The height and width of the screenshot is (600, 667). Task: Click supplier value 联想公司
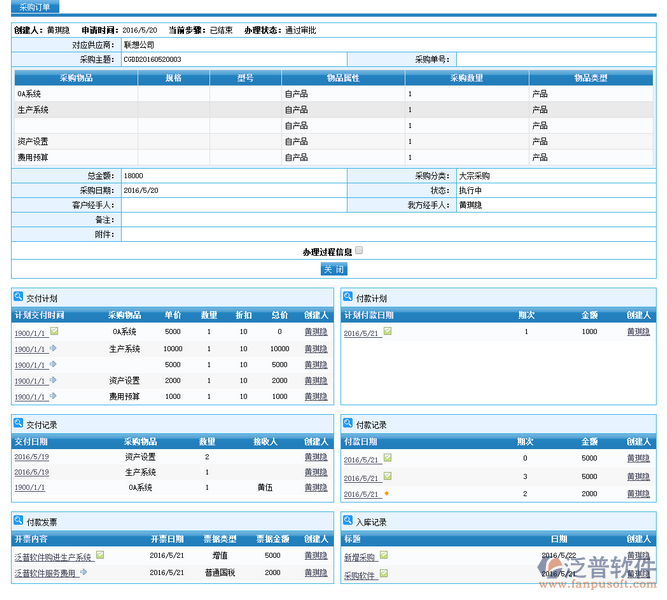pyautogui.click(x=139, y=45)
